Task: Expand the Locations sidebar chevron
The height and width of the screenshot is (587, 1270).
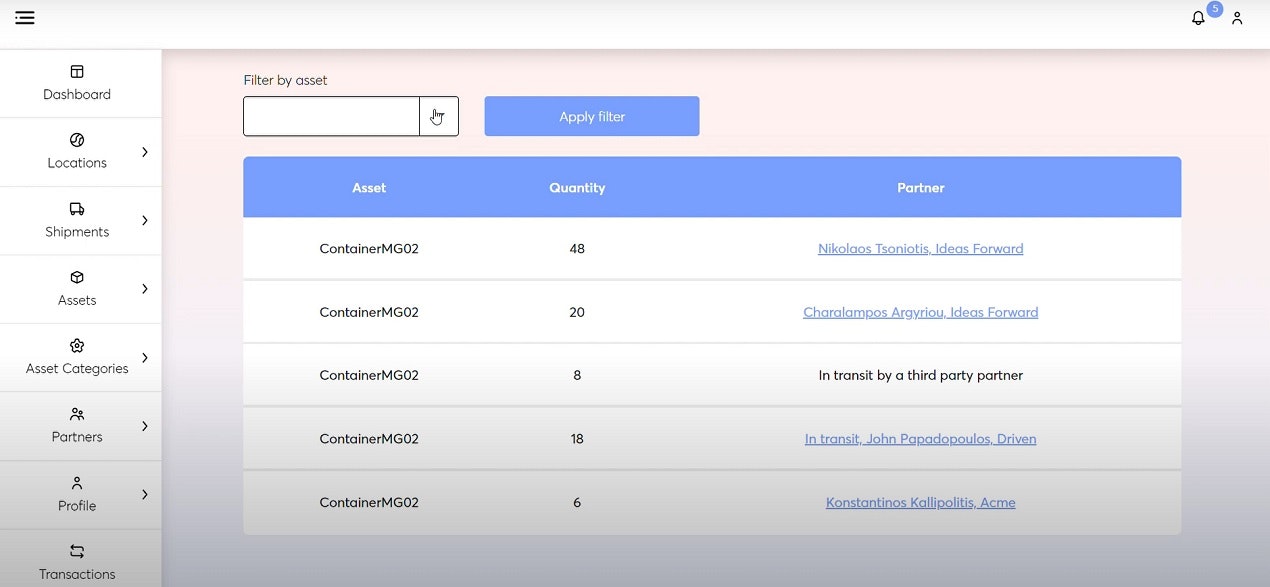Action: pyautogui.click(x=144, y=152)
